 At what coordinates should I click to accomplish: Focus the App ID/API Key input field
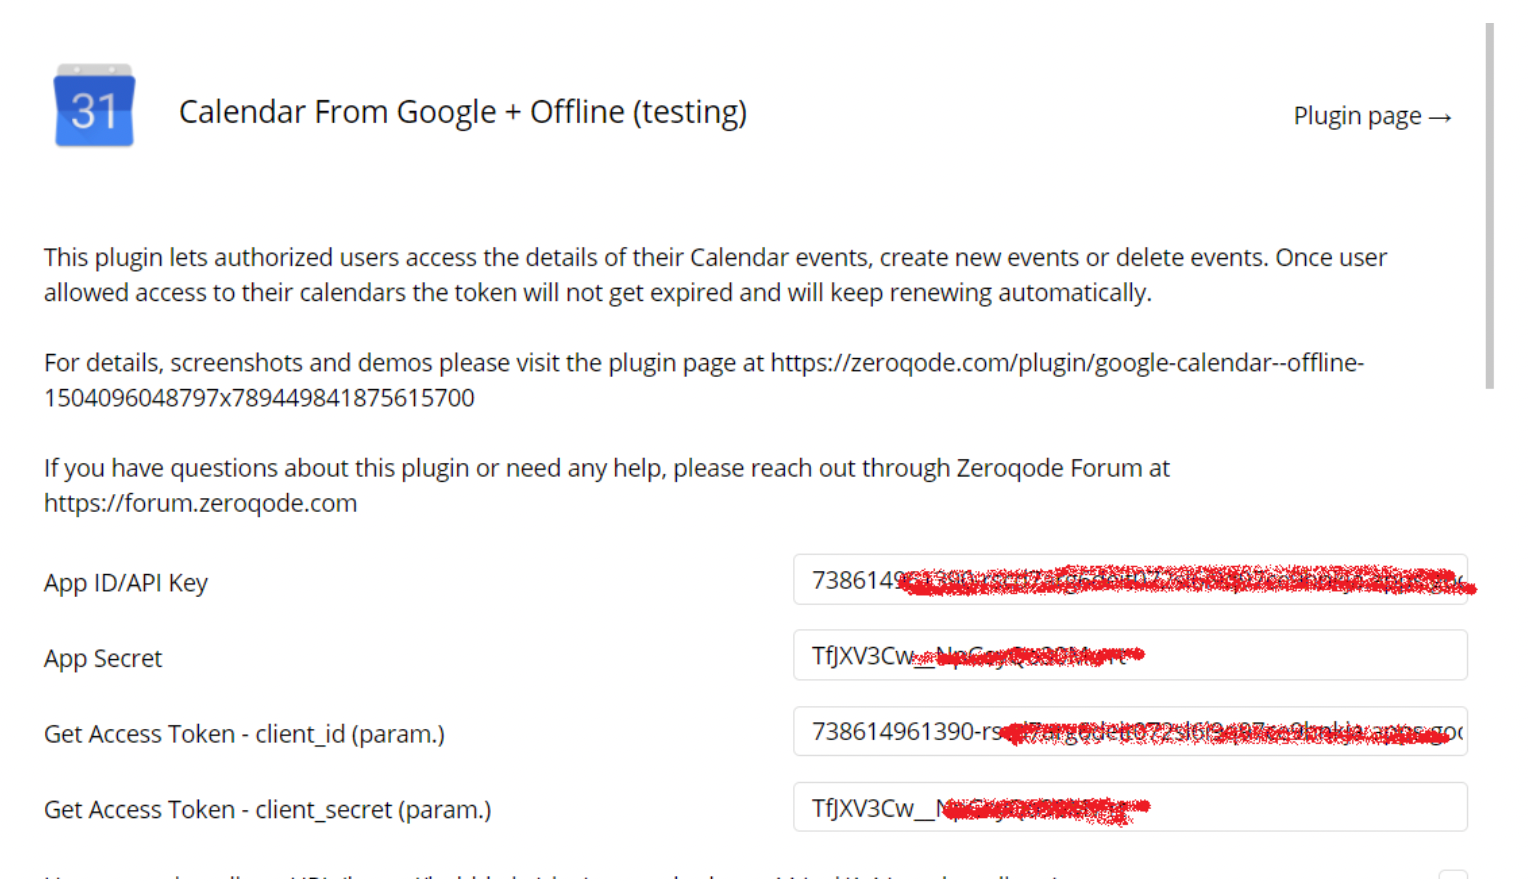(1130, 580)
